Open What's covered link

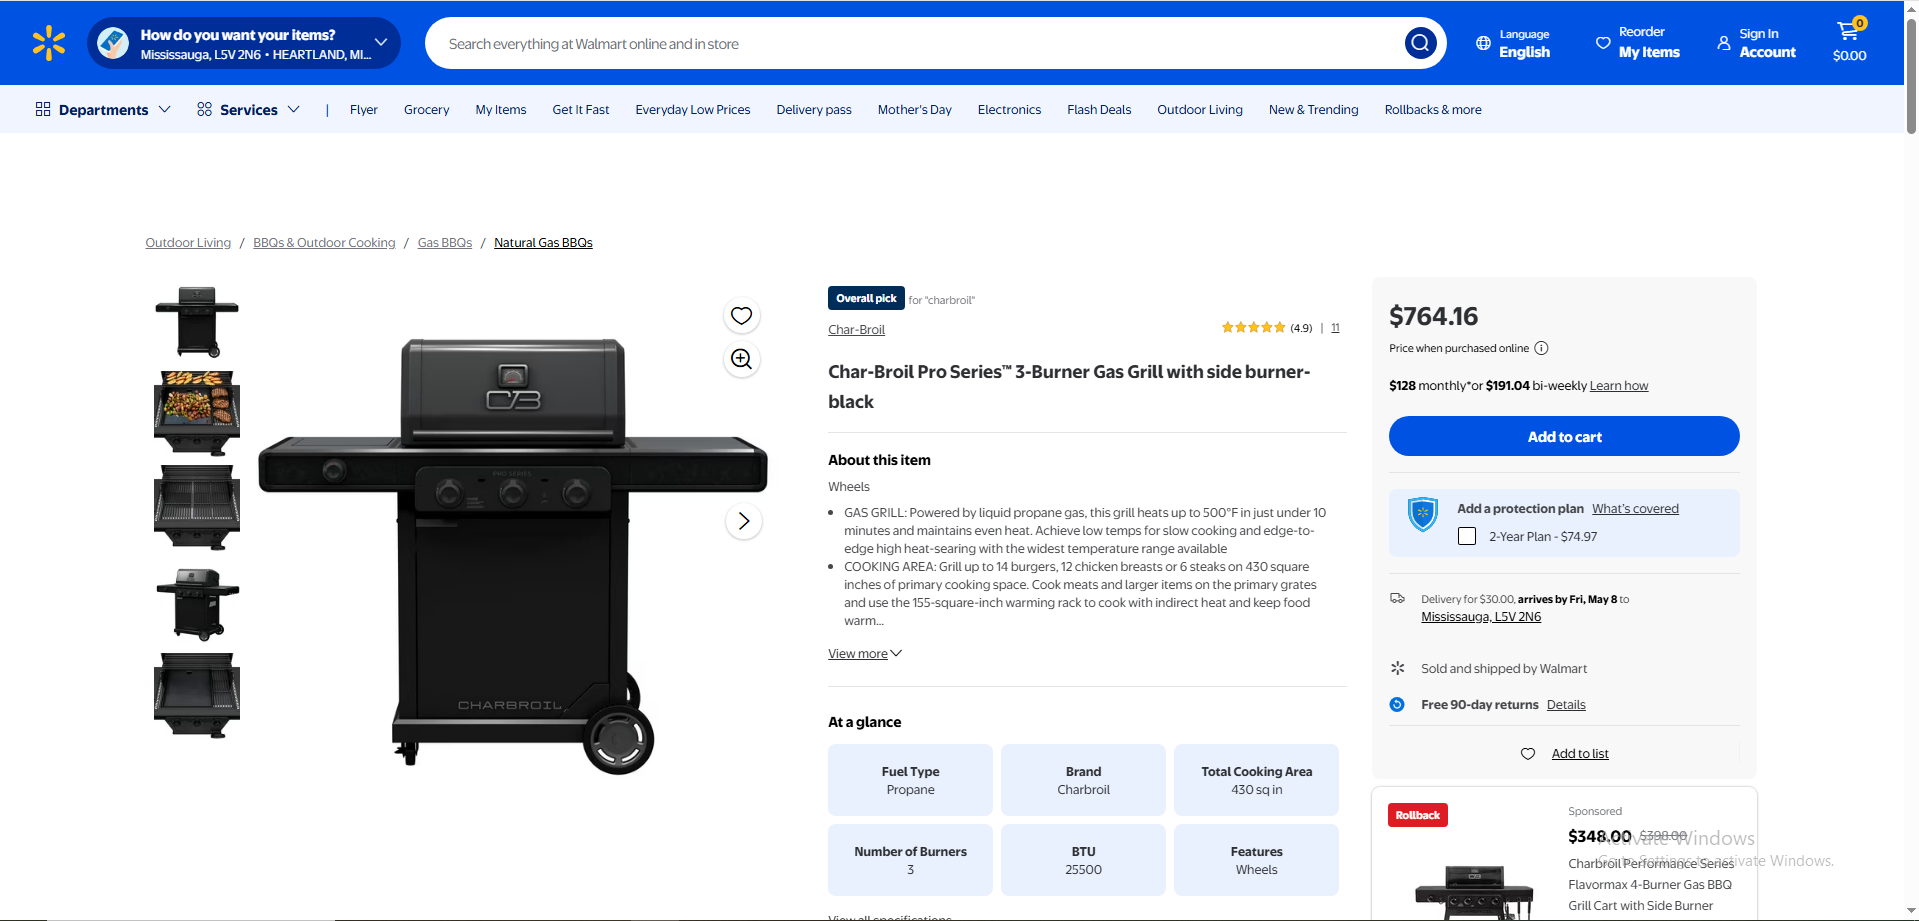pos(1635,509)
